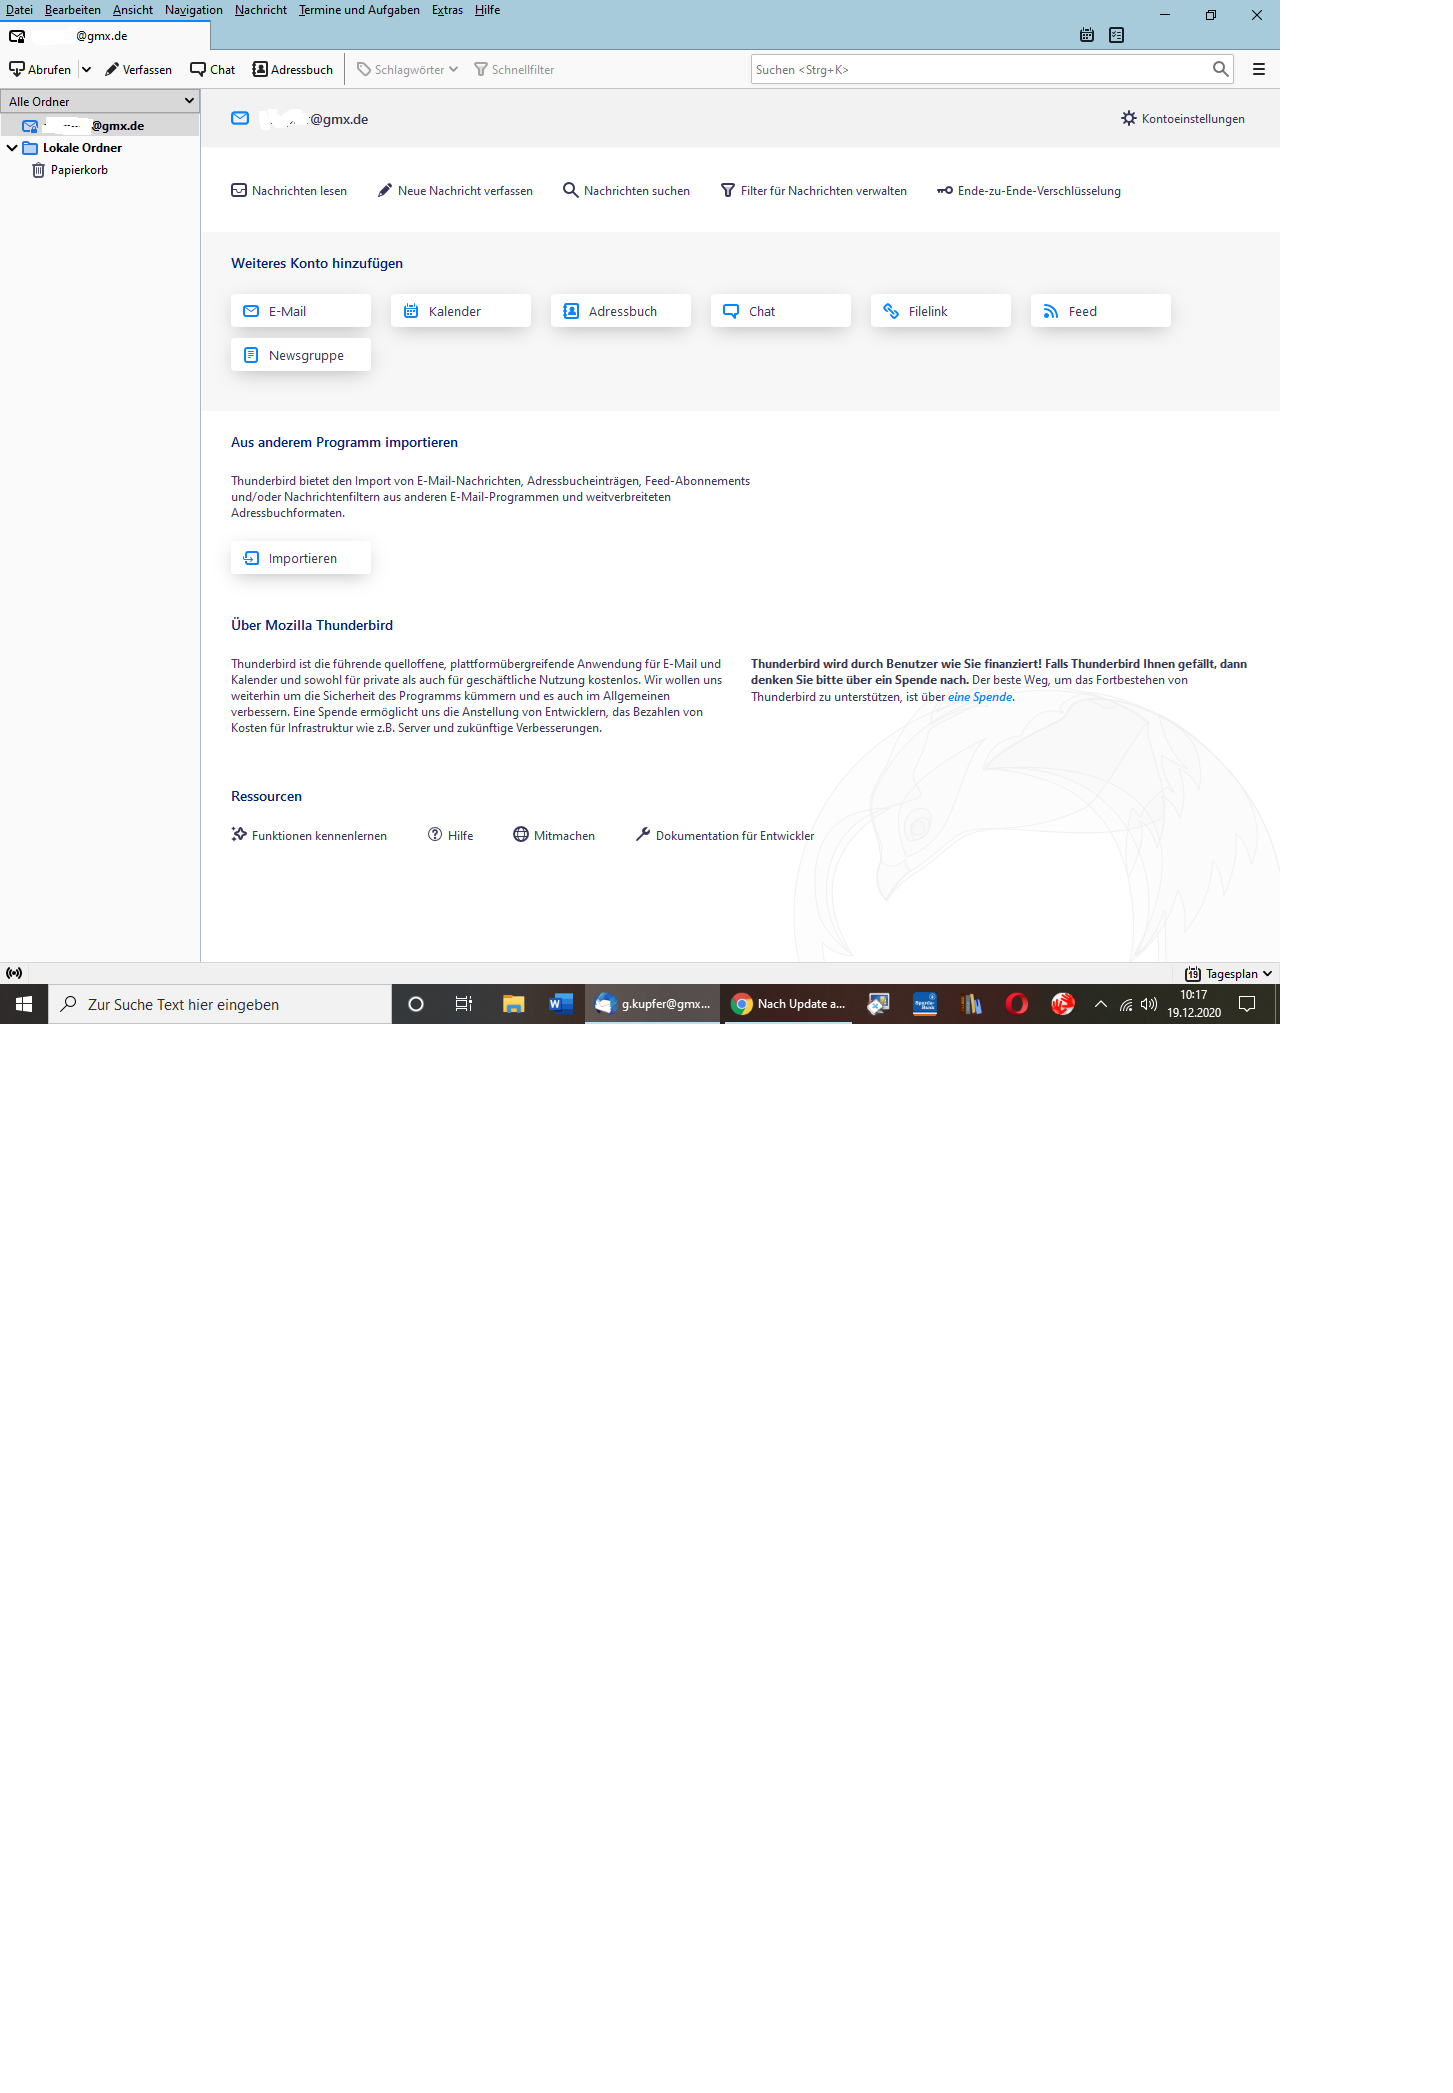1453x2093 pixels.
Task: Set up a Filelink account
Action: [x=941, y=311]
